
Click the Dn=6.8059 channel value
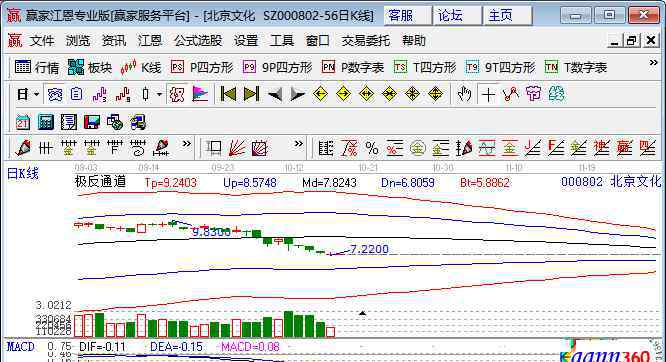click(x=408, y=183)
